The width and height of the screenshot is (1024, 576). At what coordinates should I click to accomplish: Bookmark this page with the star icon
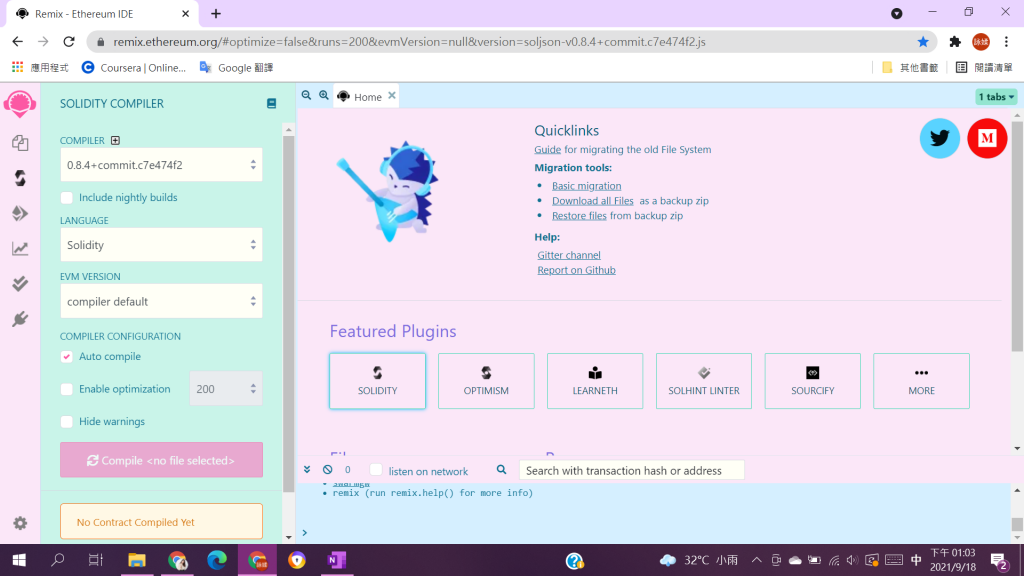pos(923,42)
